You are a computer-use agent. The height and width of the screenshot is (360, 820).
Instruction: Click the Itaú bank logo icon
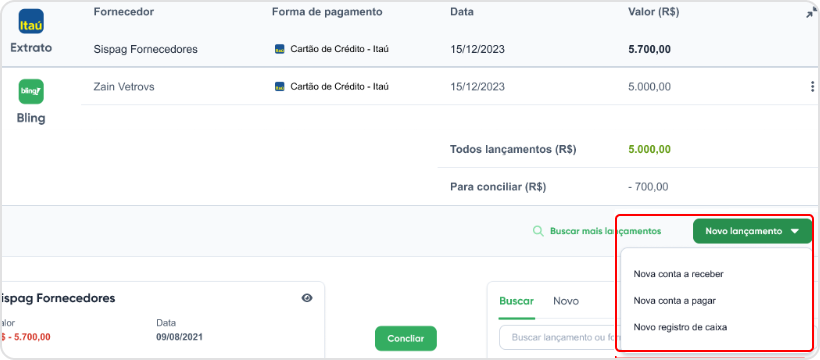point(31,21)
